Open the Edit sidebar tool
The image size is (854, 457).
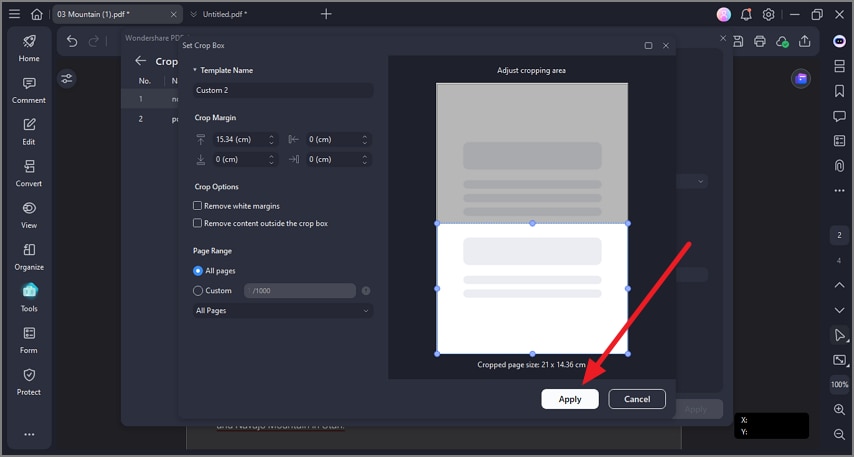pos(29,131)
